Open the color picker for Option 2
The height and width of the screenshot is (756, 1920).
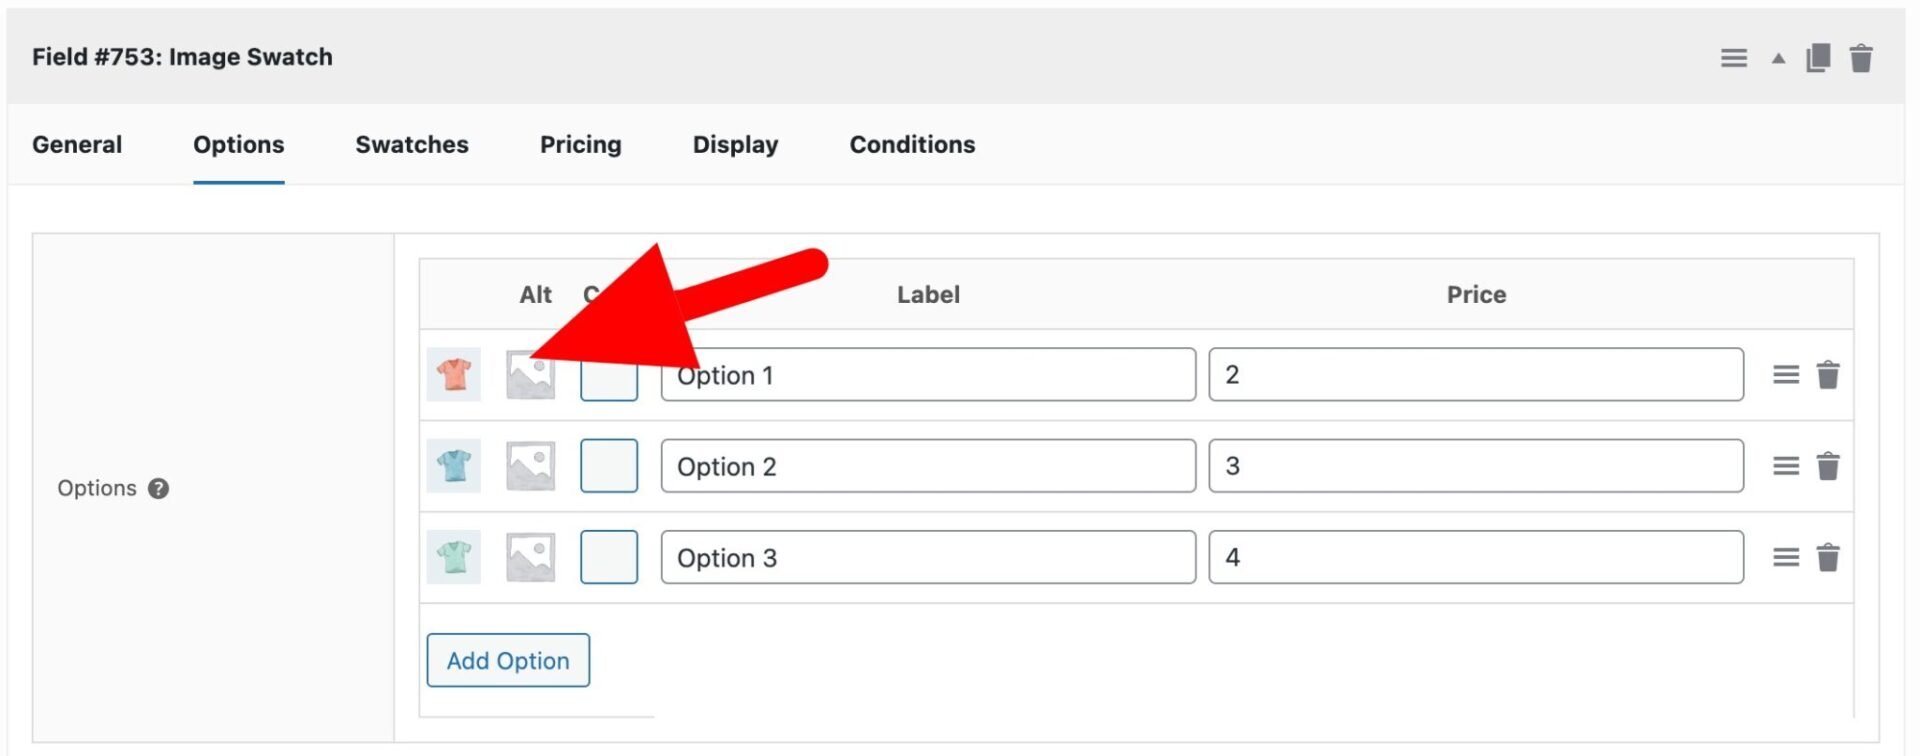click(x=608, y=466)
